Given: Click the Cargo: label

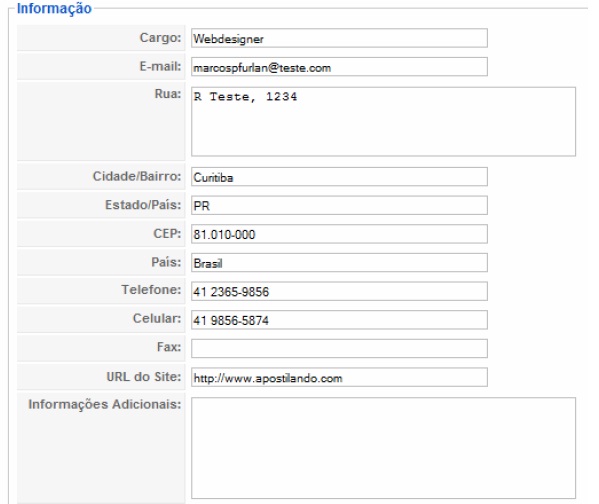Looking at the screenshot, I should point(160,37).
